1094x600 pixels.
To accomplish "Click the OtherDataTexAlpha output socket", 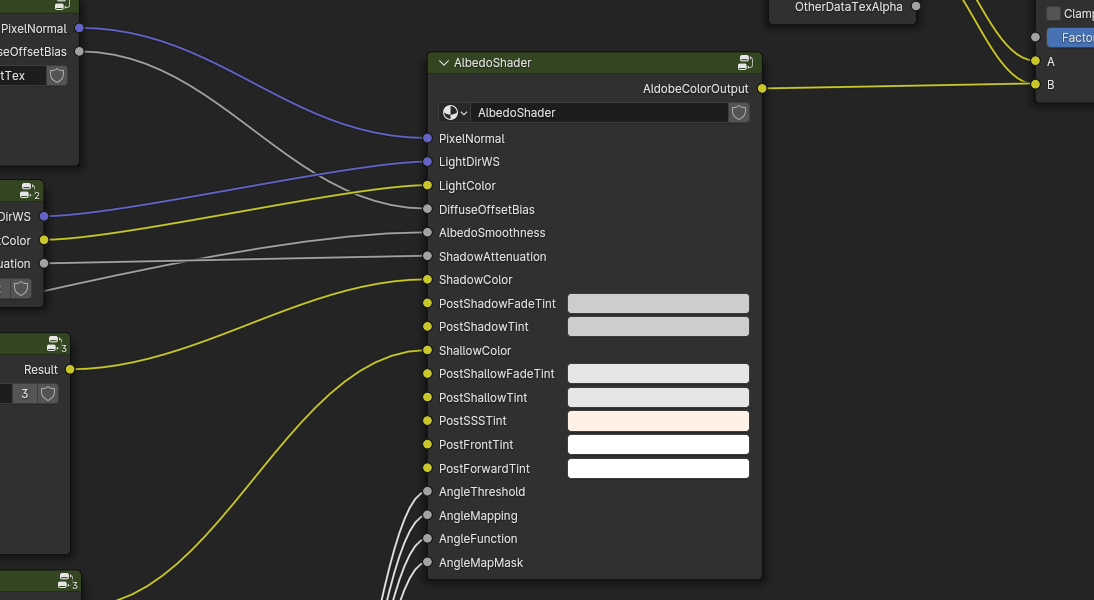I will (x=916, y=7).
